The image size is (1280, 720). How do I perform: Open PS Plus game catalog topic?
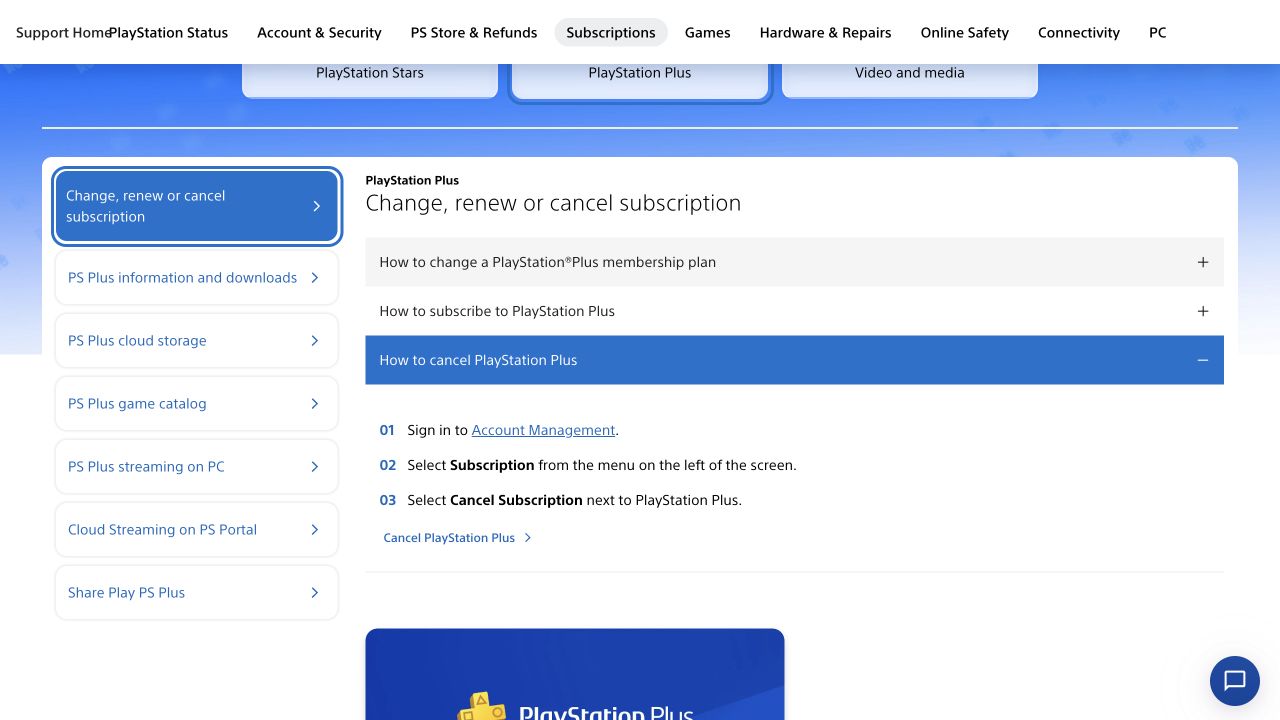197,404
